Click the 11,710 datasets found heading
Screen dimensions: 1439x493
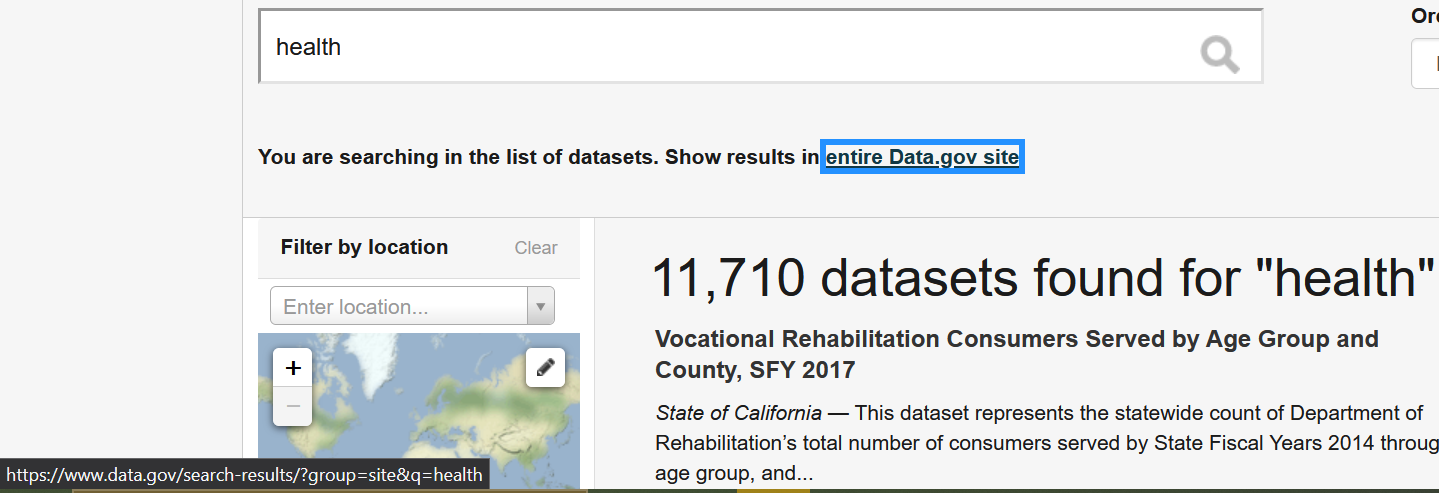(1043, 277)
